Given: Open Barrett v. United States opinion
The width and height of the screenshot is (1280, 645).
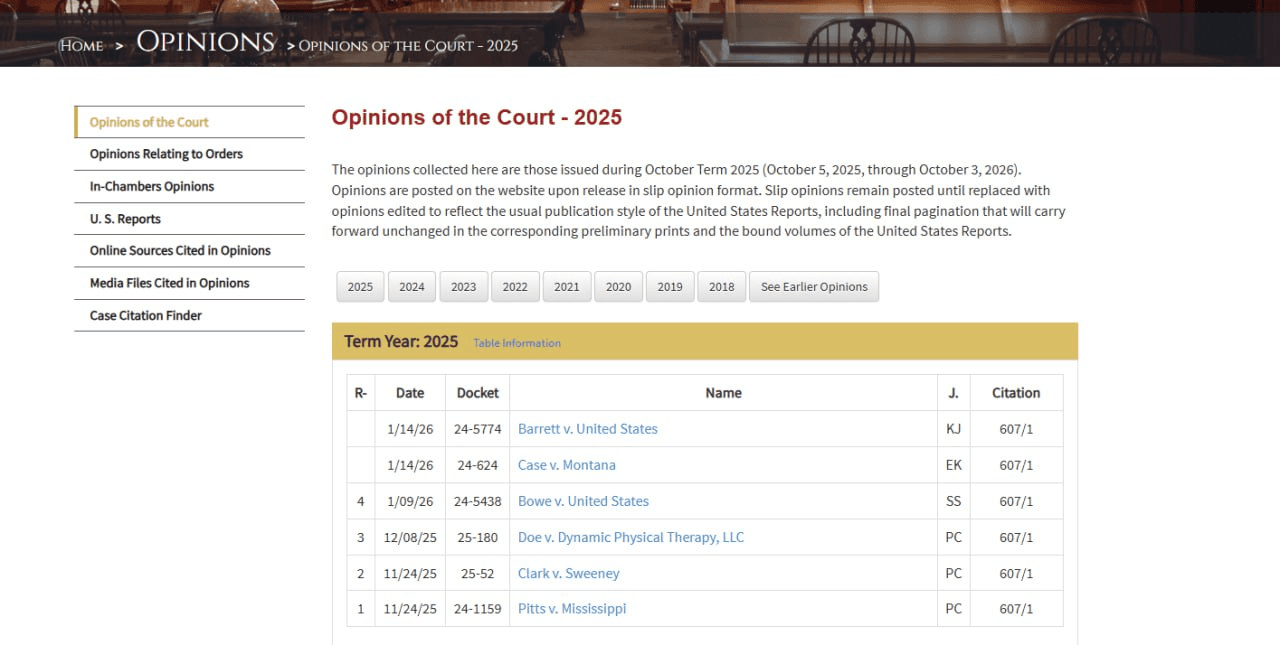Looking at the screenshot, I should [588, 429].
